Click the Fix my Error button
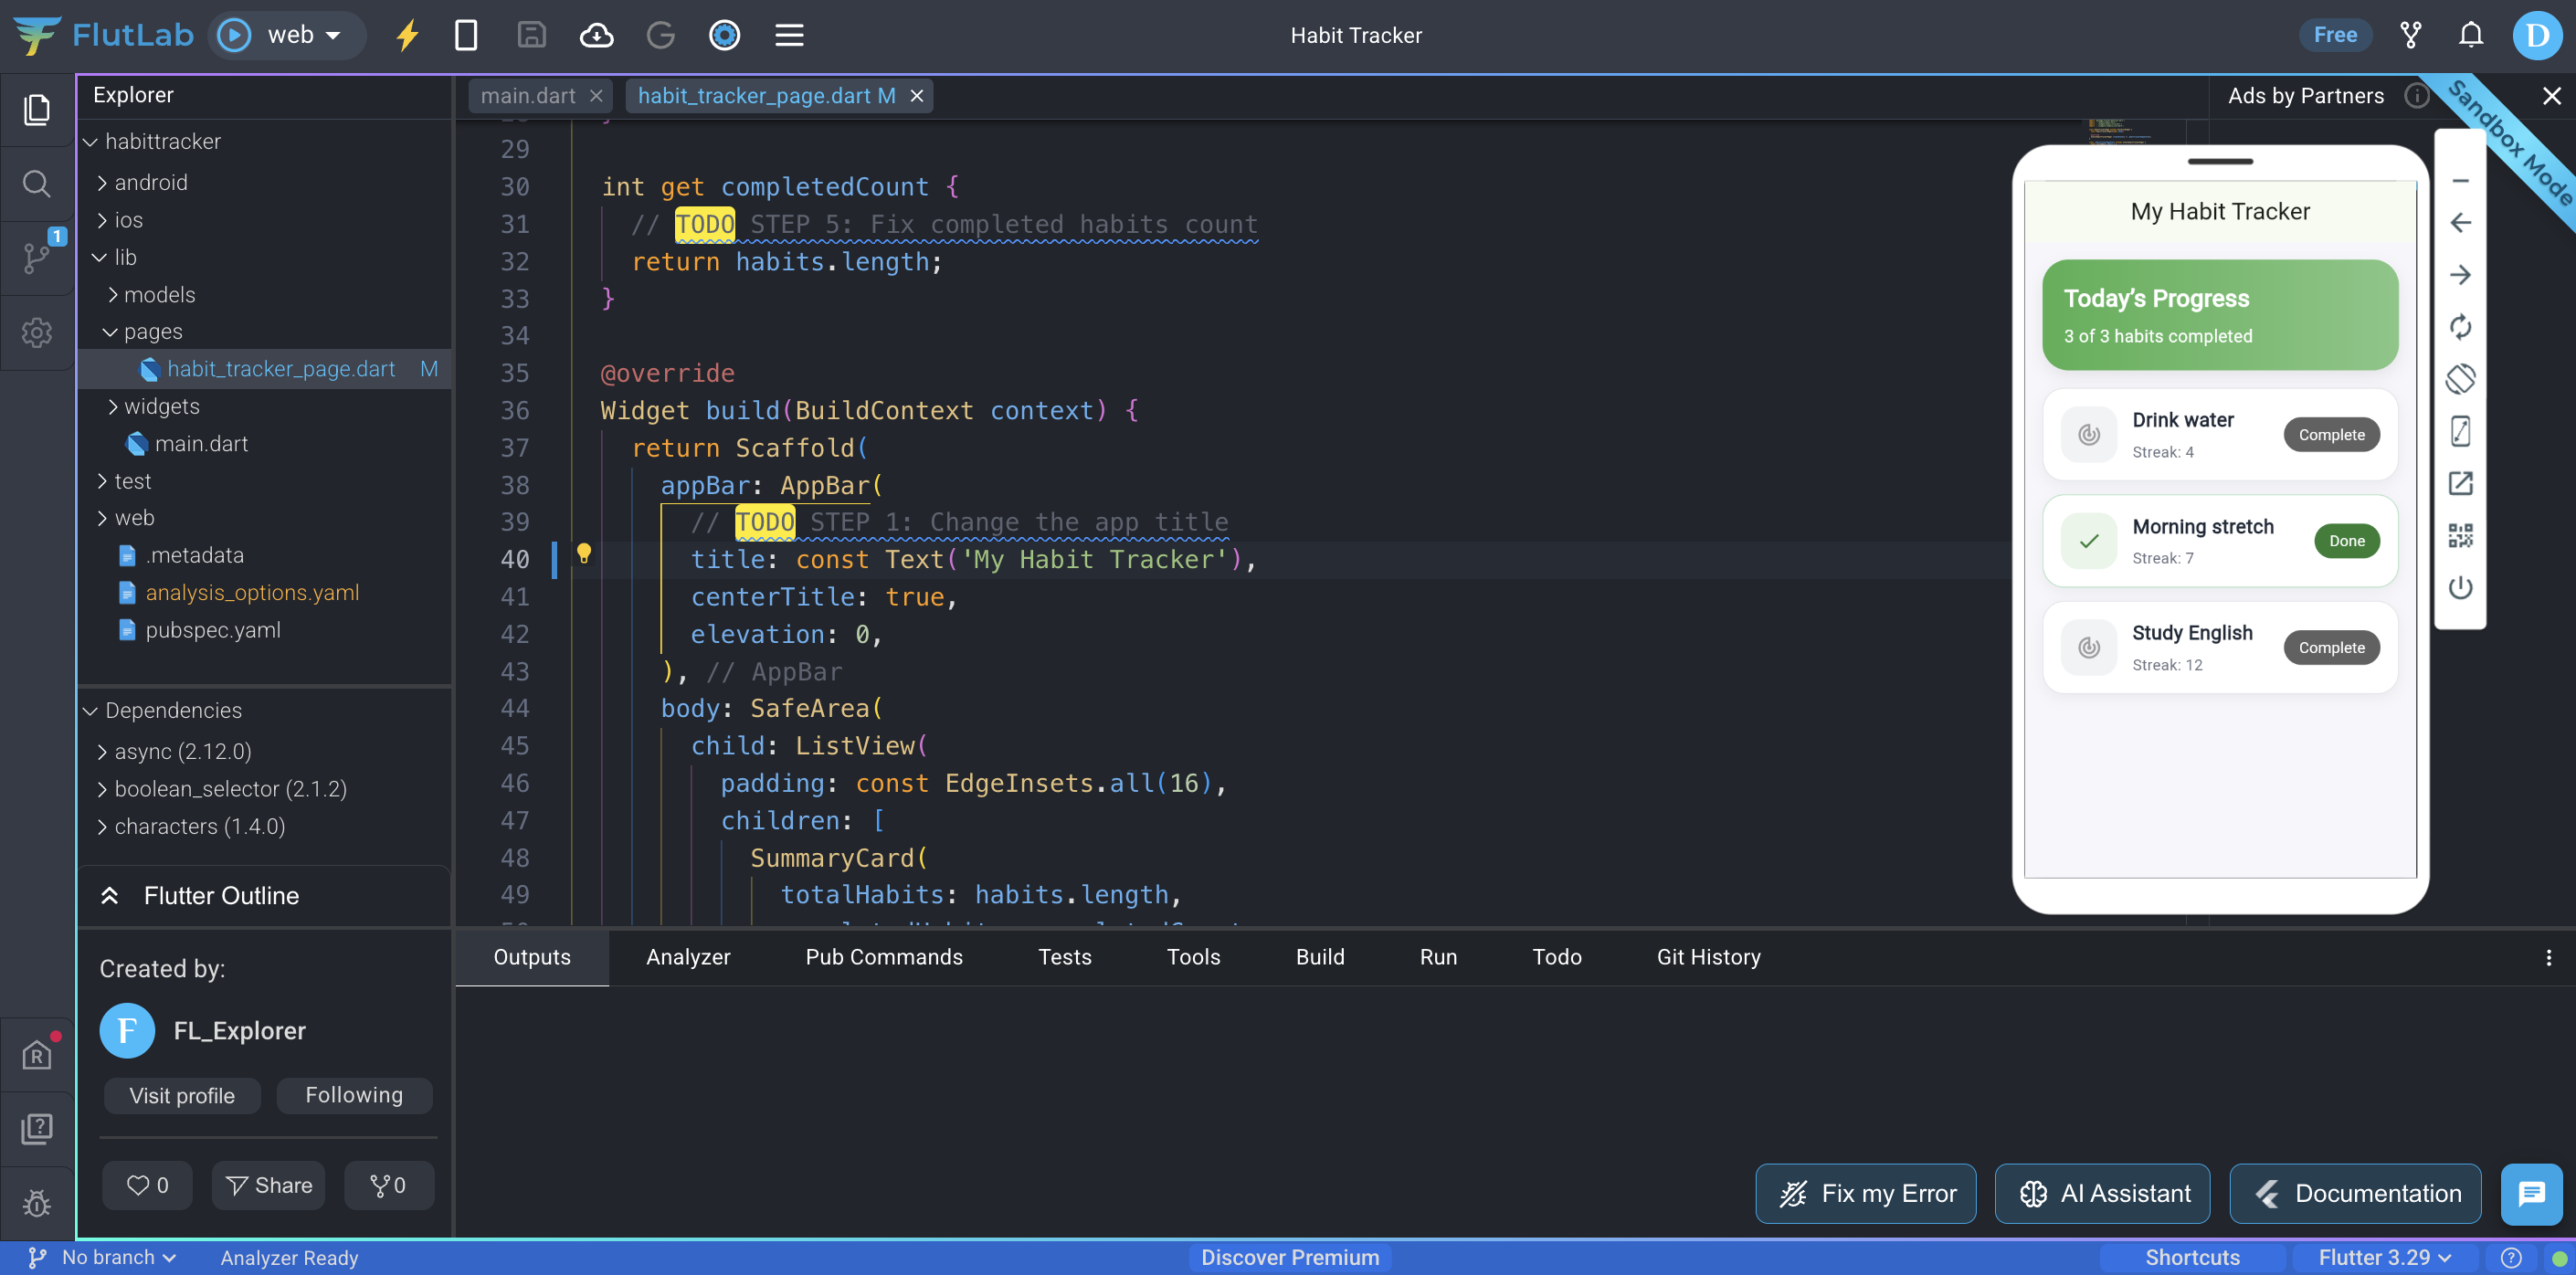 (x=1865, y=1193)
